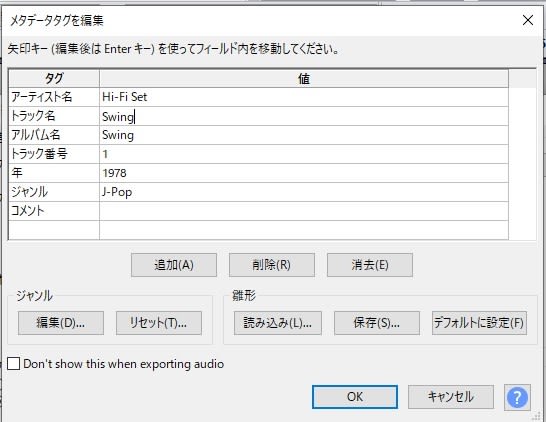
Task: Click the 追加(A) add button
Action: (174, 265)
